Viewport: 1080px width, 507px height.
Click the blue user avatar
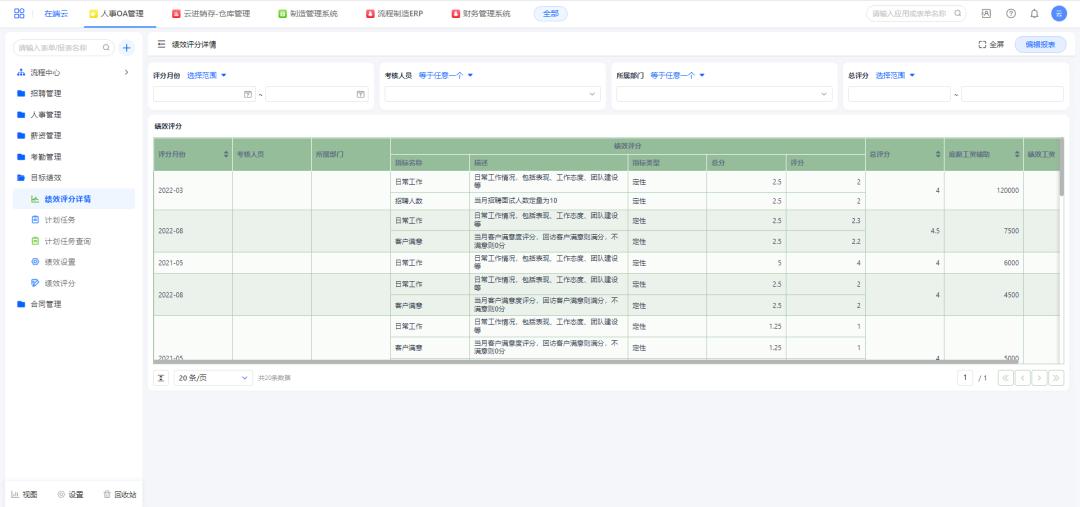(1059, 13)
